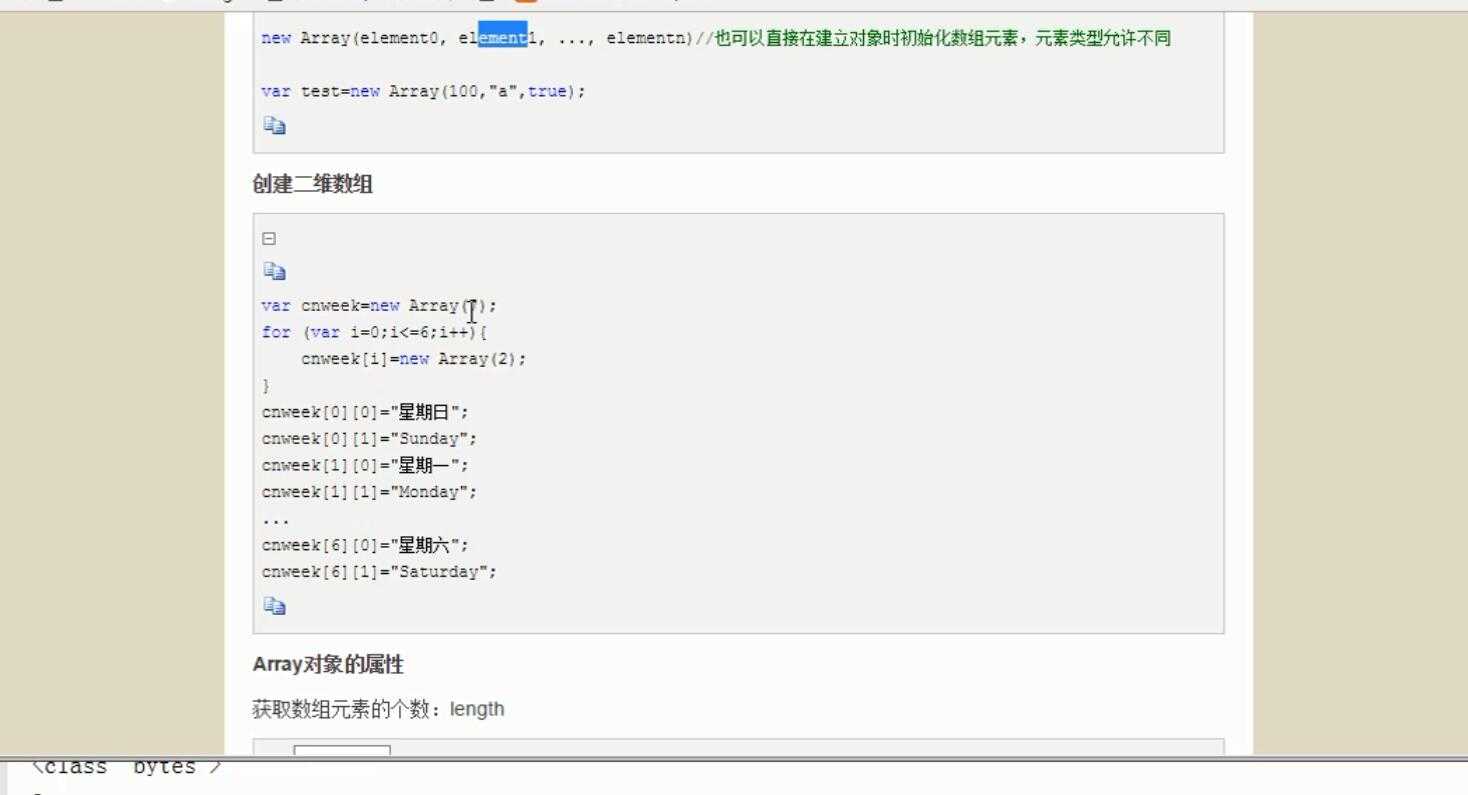This screenshot has width=1468, height=795.
Task: Click the line cnweek[6][1]="Saturday";
Action: click(379, 572)
